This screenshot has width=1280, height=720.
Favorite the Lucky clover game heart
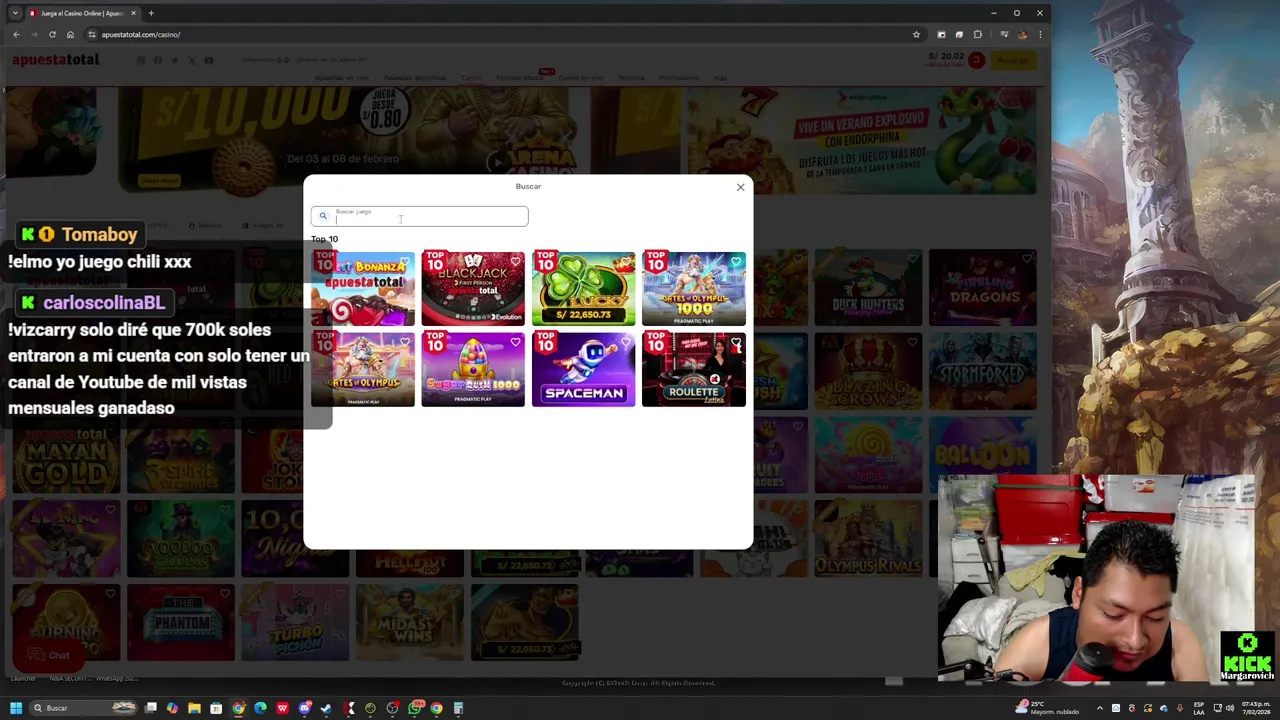coord(626,262)
